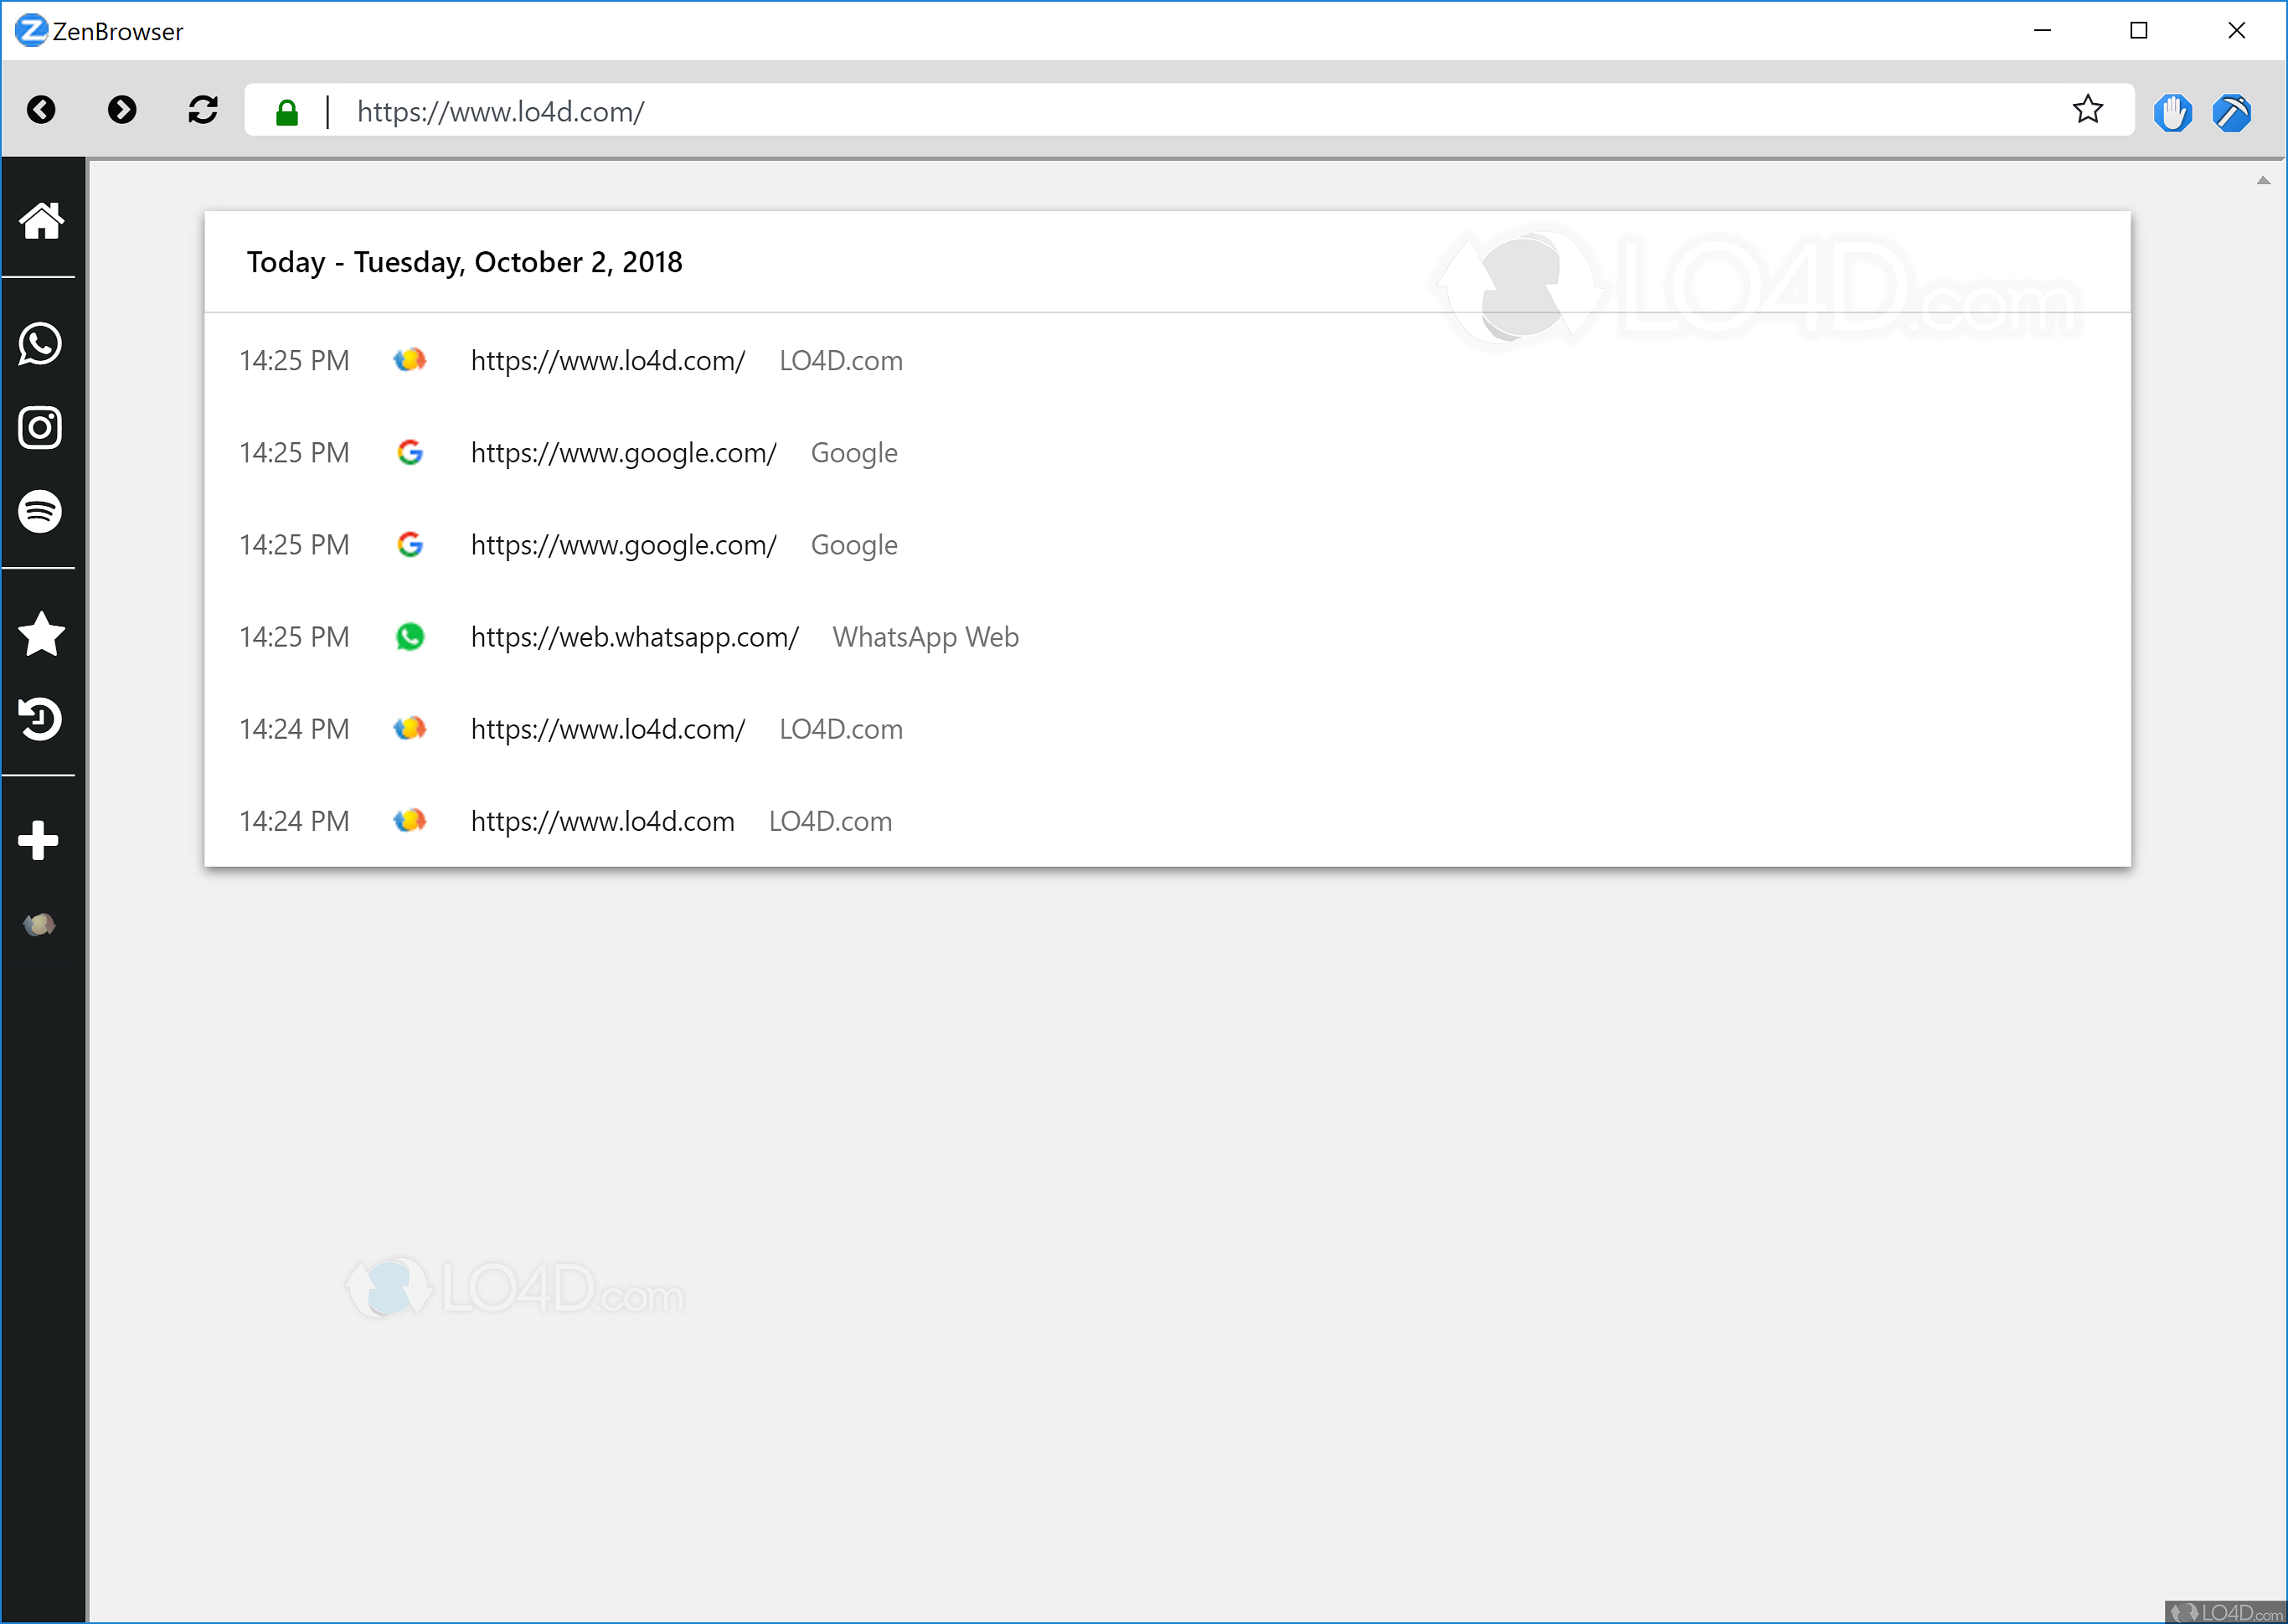Add a new web app with the plus icon
Screen dimensions: 2288x1624
(41, 838)
